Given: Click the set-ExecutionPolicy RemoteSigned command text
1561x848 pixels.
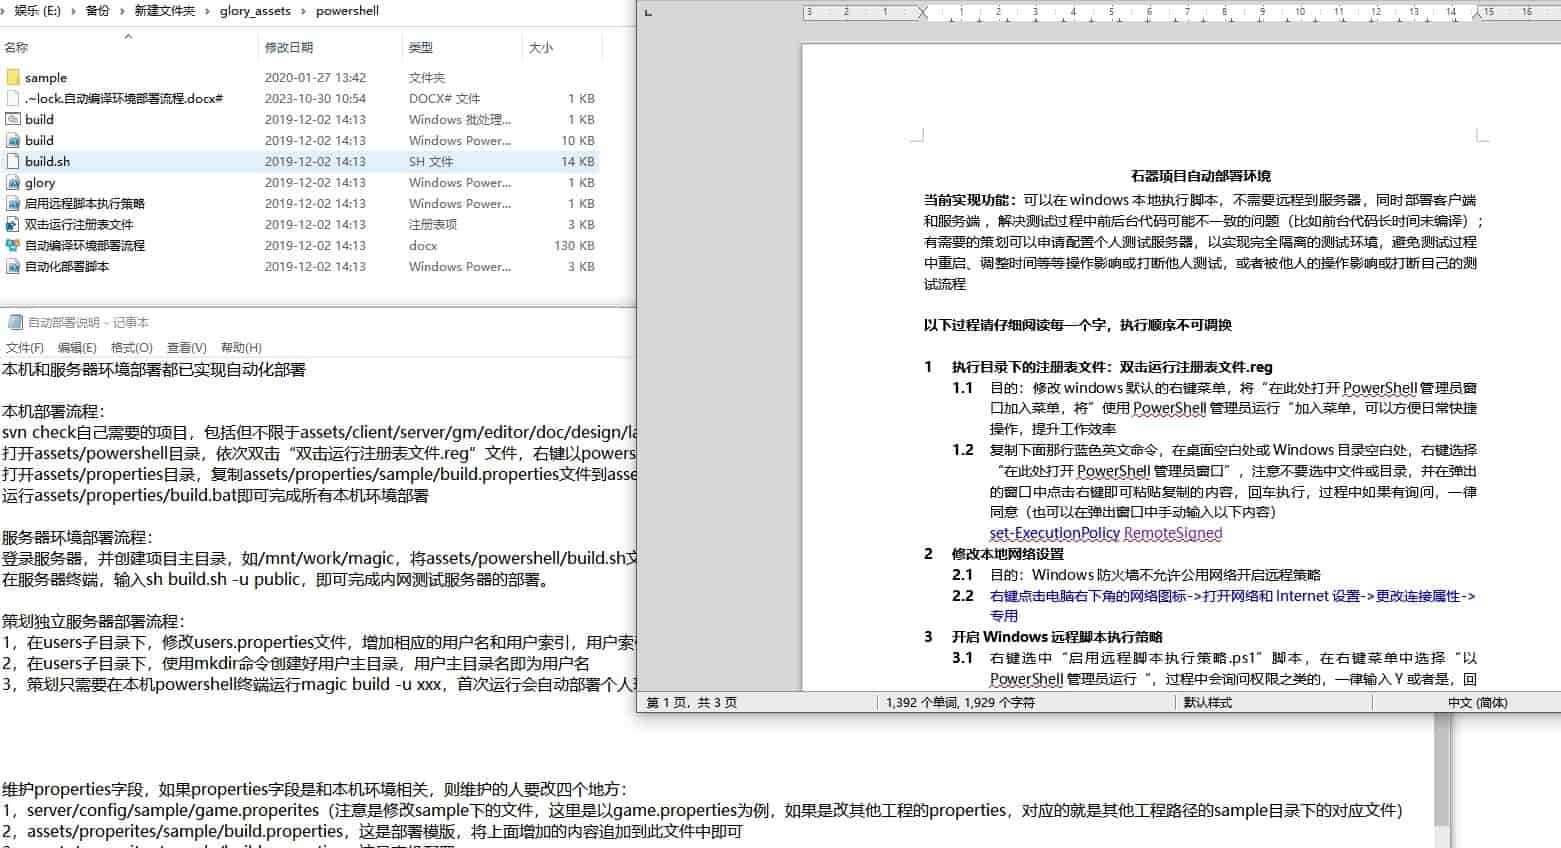Looking at the screenshot, I should click(1105, 533).
